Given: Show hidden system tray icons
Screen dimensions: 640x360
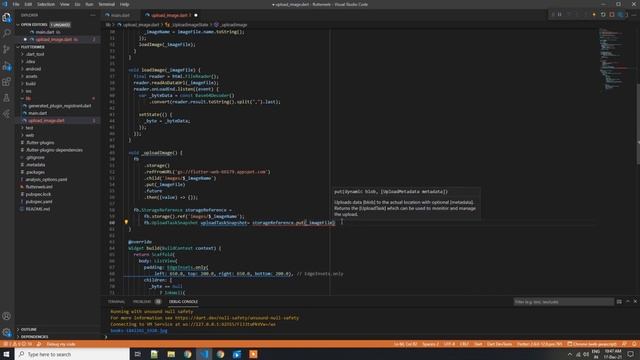Looking at the screenshot, I should pyautogui.click(x=570, y=354).
